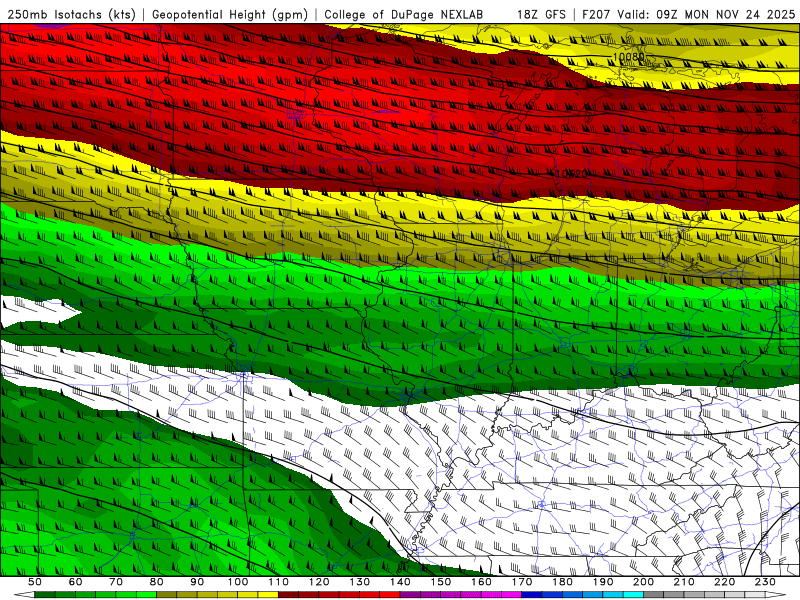This screenshot has height=600, width=800.
Task: Click the legend value 210
Action: point(685,582)
